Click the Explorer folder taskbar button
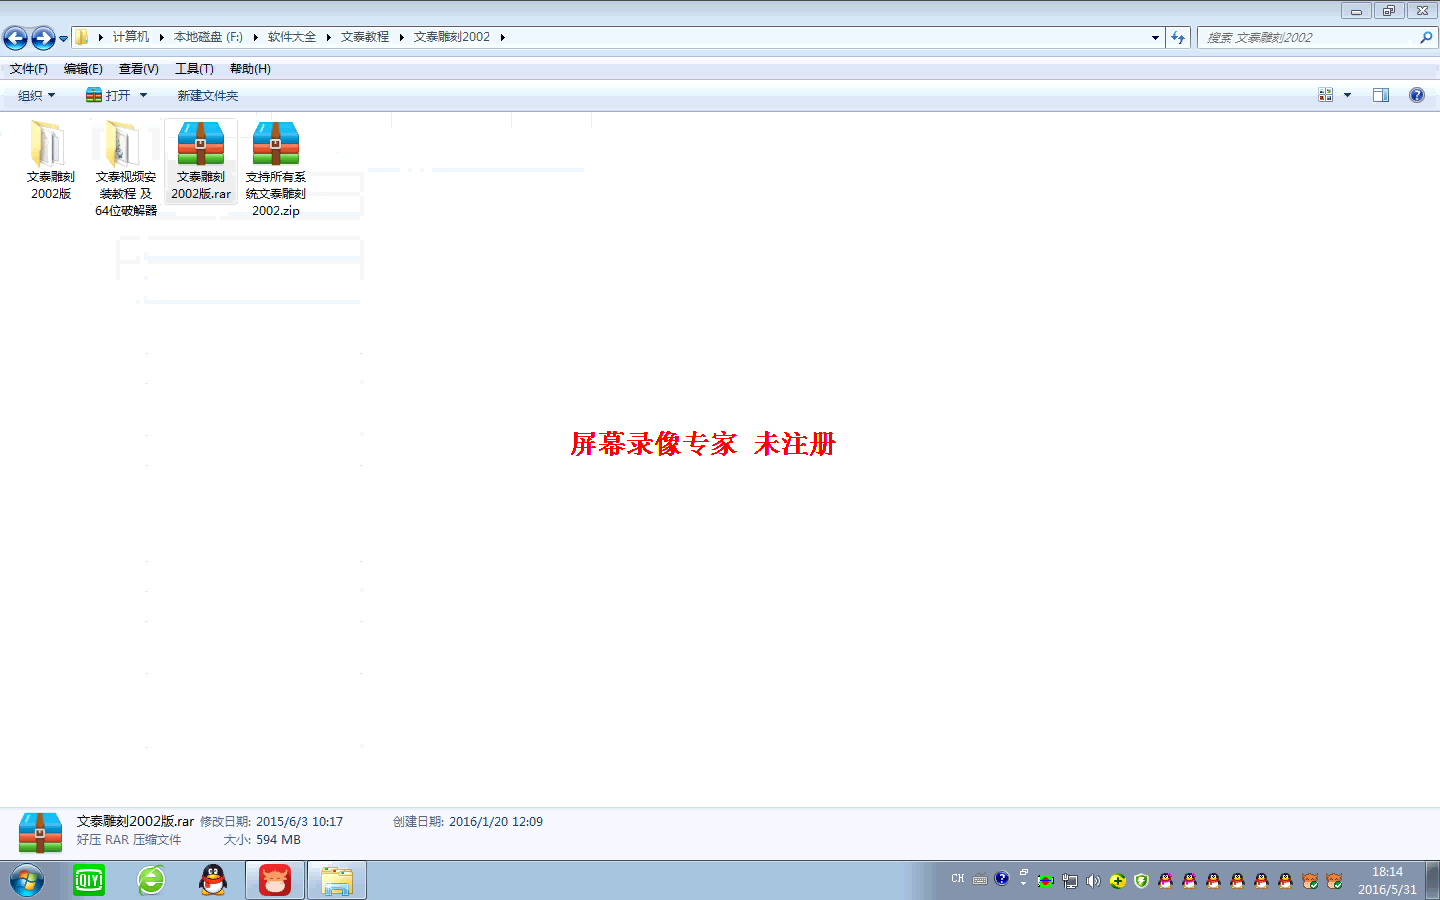The image size is (1440, 900). [x=337, y=880]
